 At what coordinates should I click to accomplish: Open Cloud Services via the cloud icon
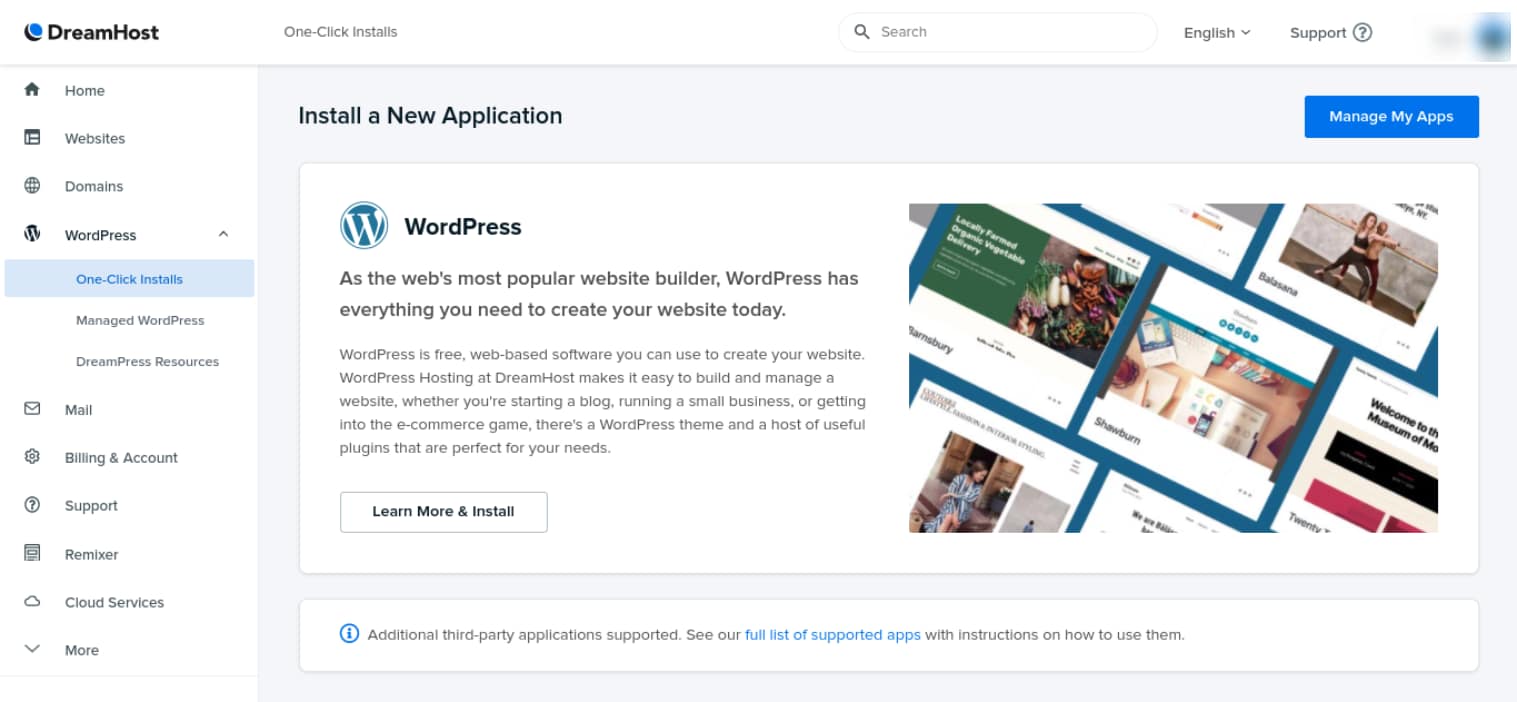[31, 602]
